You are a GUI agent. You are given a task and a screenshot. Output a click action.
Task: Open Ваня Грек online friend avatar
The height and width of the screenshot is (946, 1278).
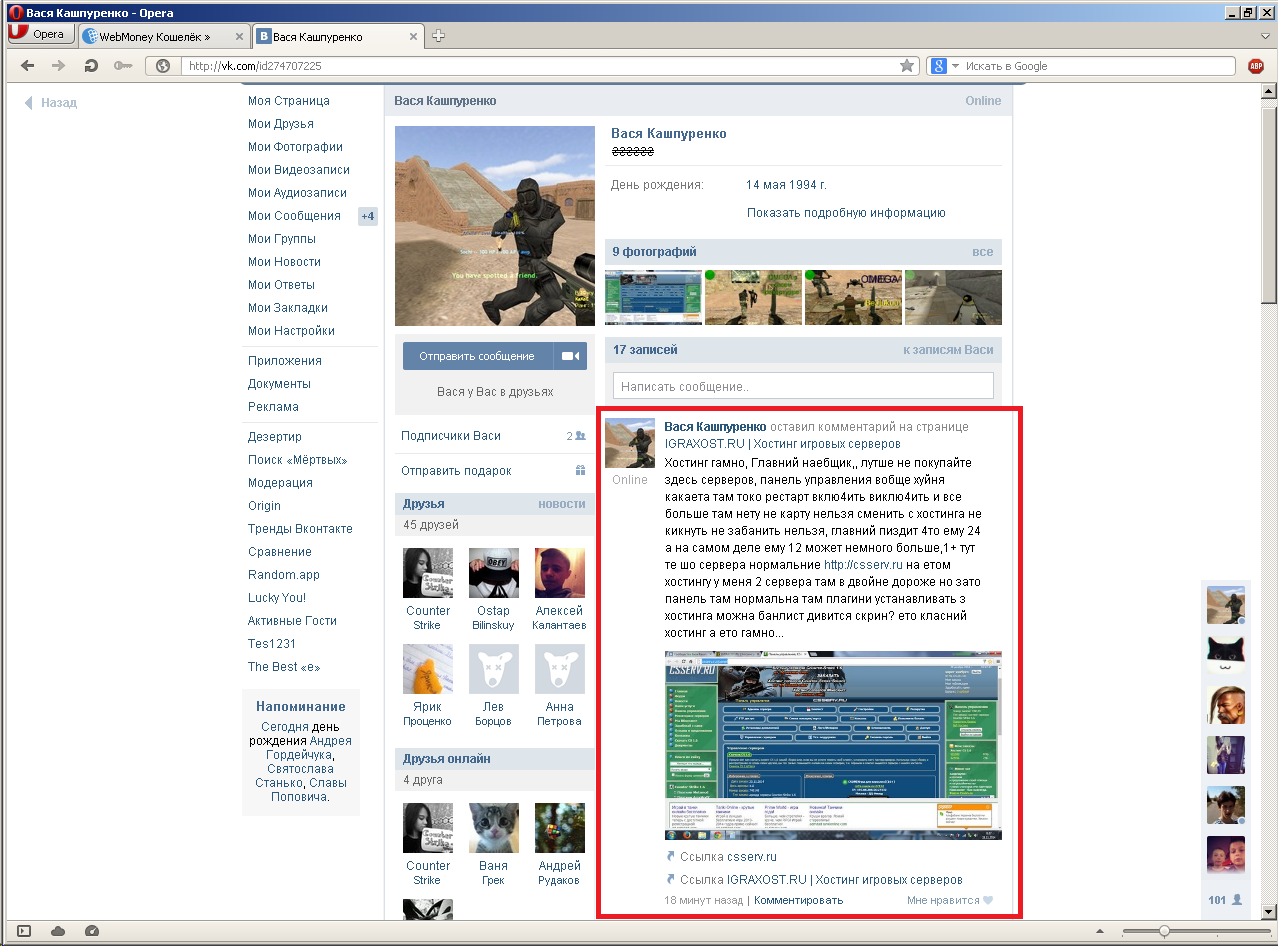[494, 828]
